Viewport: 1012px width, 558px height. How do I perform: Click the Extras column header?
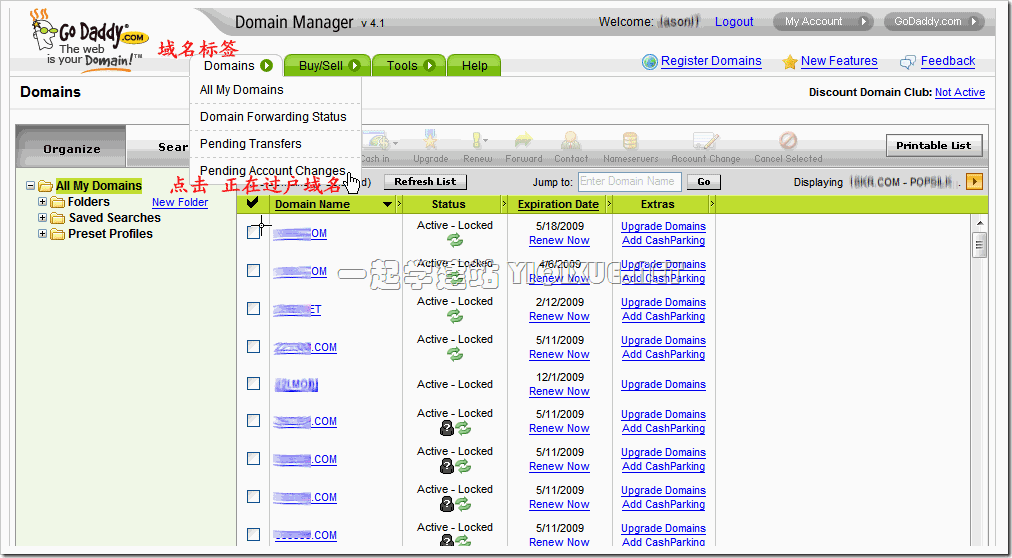(x=658, y=204)
